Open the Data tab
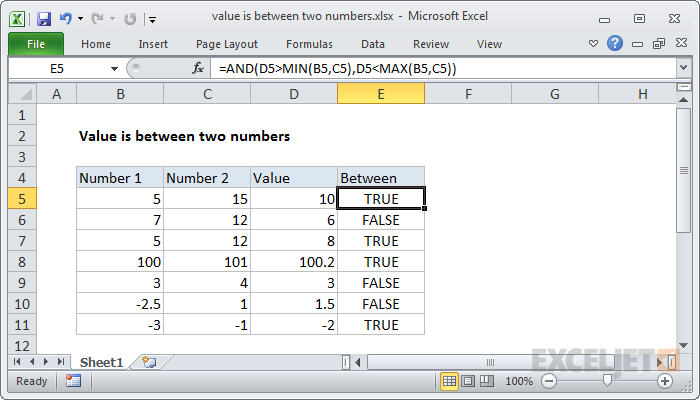The width and height of the screenshot is (700, 400). 373,44
